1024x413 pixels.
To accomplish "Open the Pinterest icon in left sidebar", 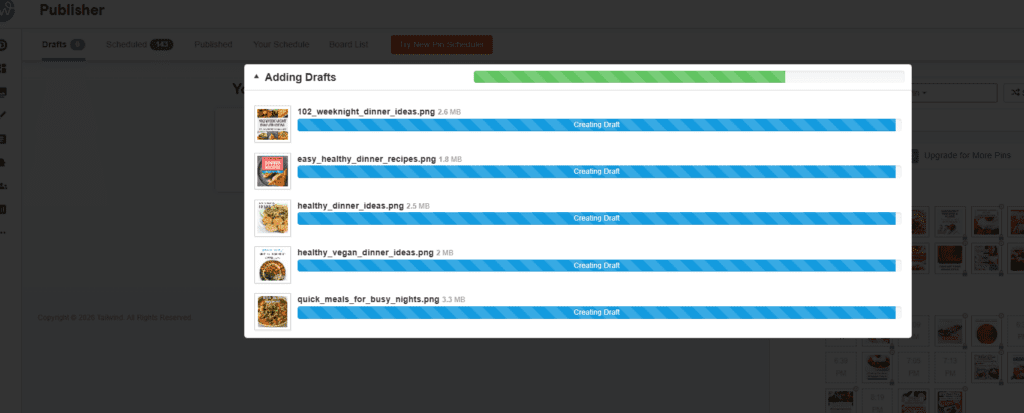I will [x=4, y=46].
